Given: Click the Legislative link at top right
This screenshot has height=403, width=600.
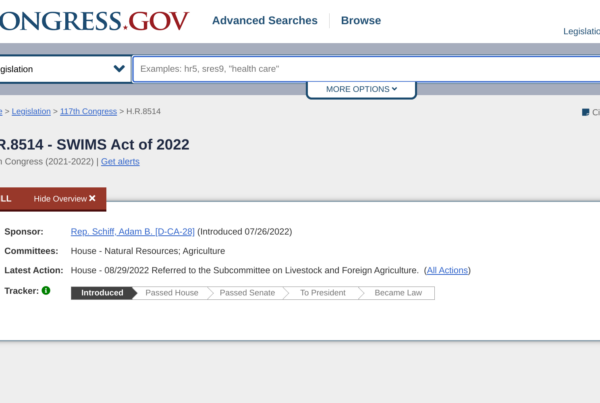Looking at the screenshot, I should pos(581,31).
